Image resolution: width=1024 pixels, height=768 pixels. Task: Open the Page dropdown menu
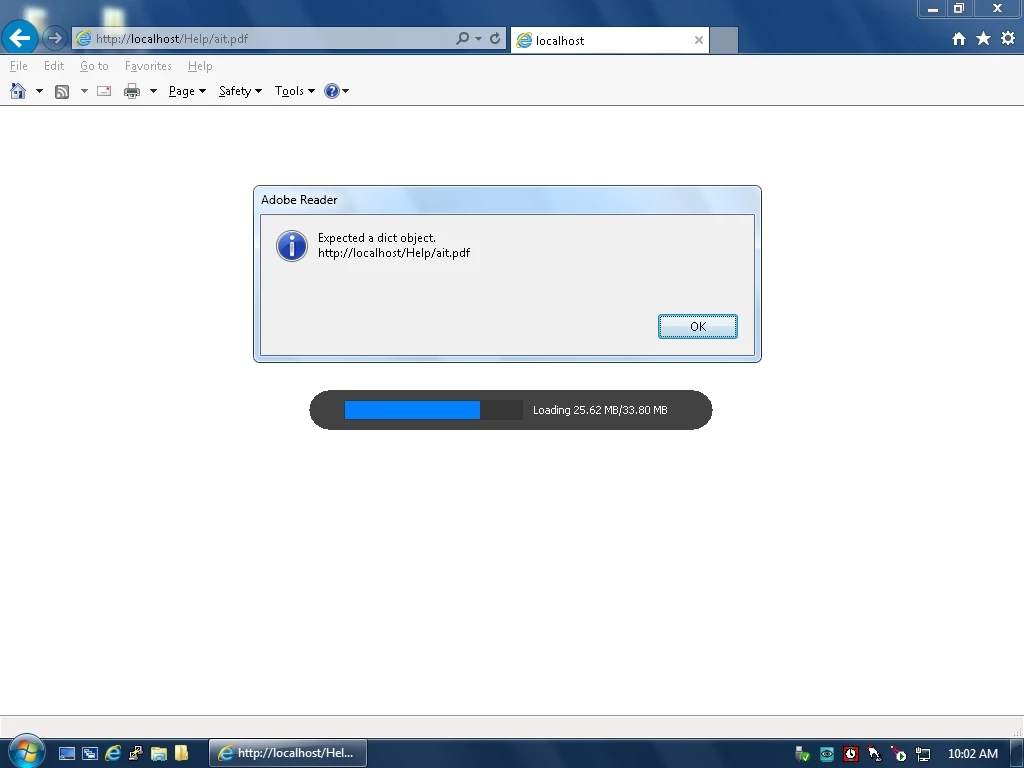[x=187, y=91]
